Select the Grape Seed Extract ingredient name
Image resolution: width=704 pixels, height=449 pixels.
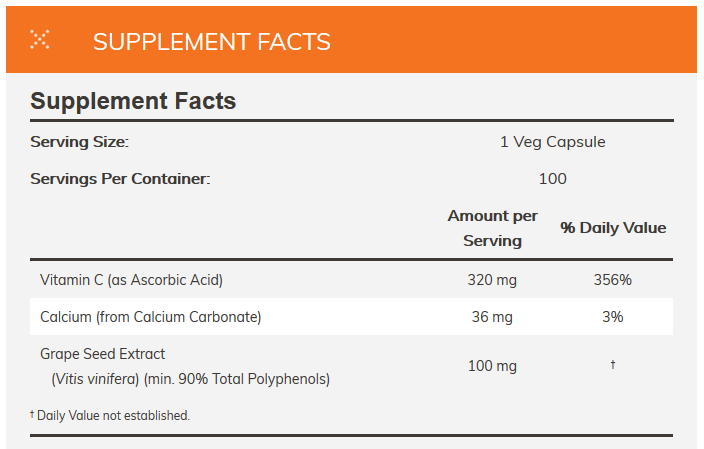pos(103,354)
